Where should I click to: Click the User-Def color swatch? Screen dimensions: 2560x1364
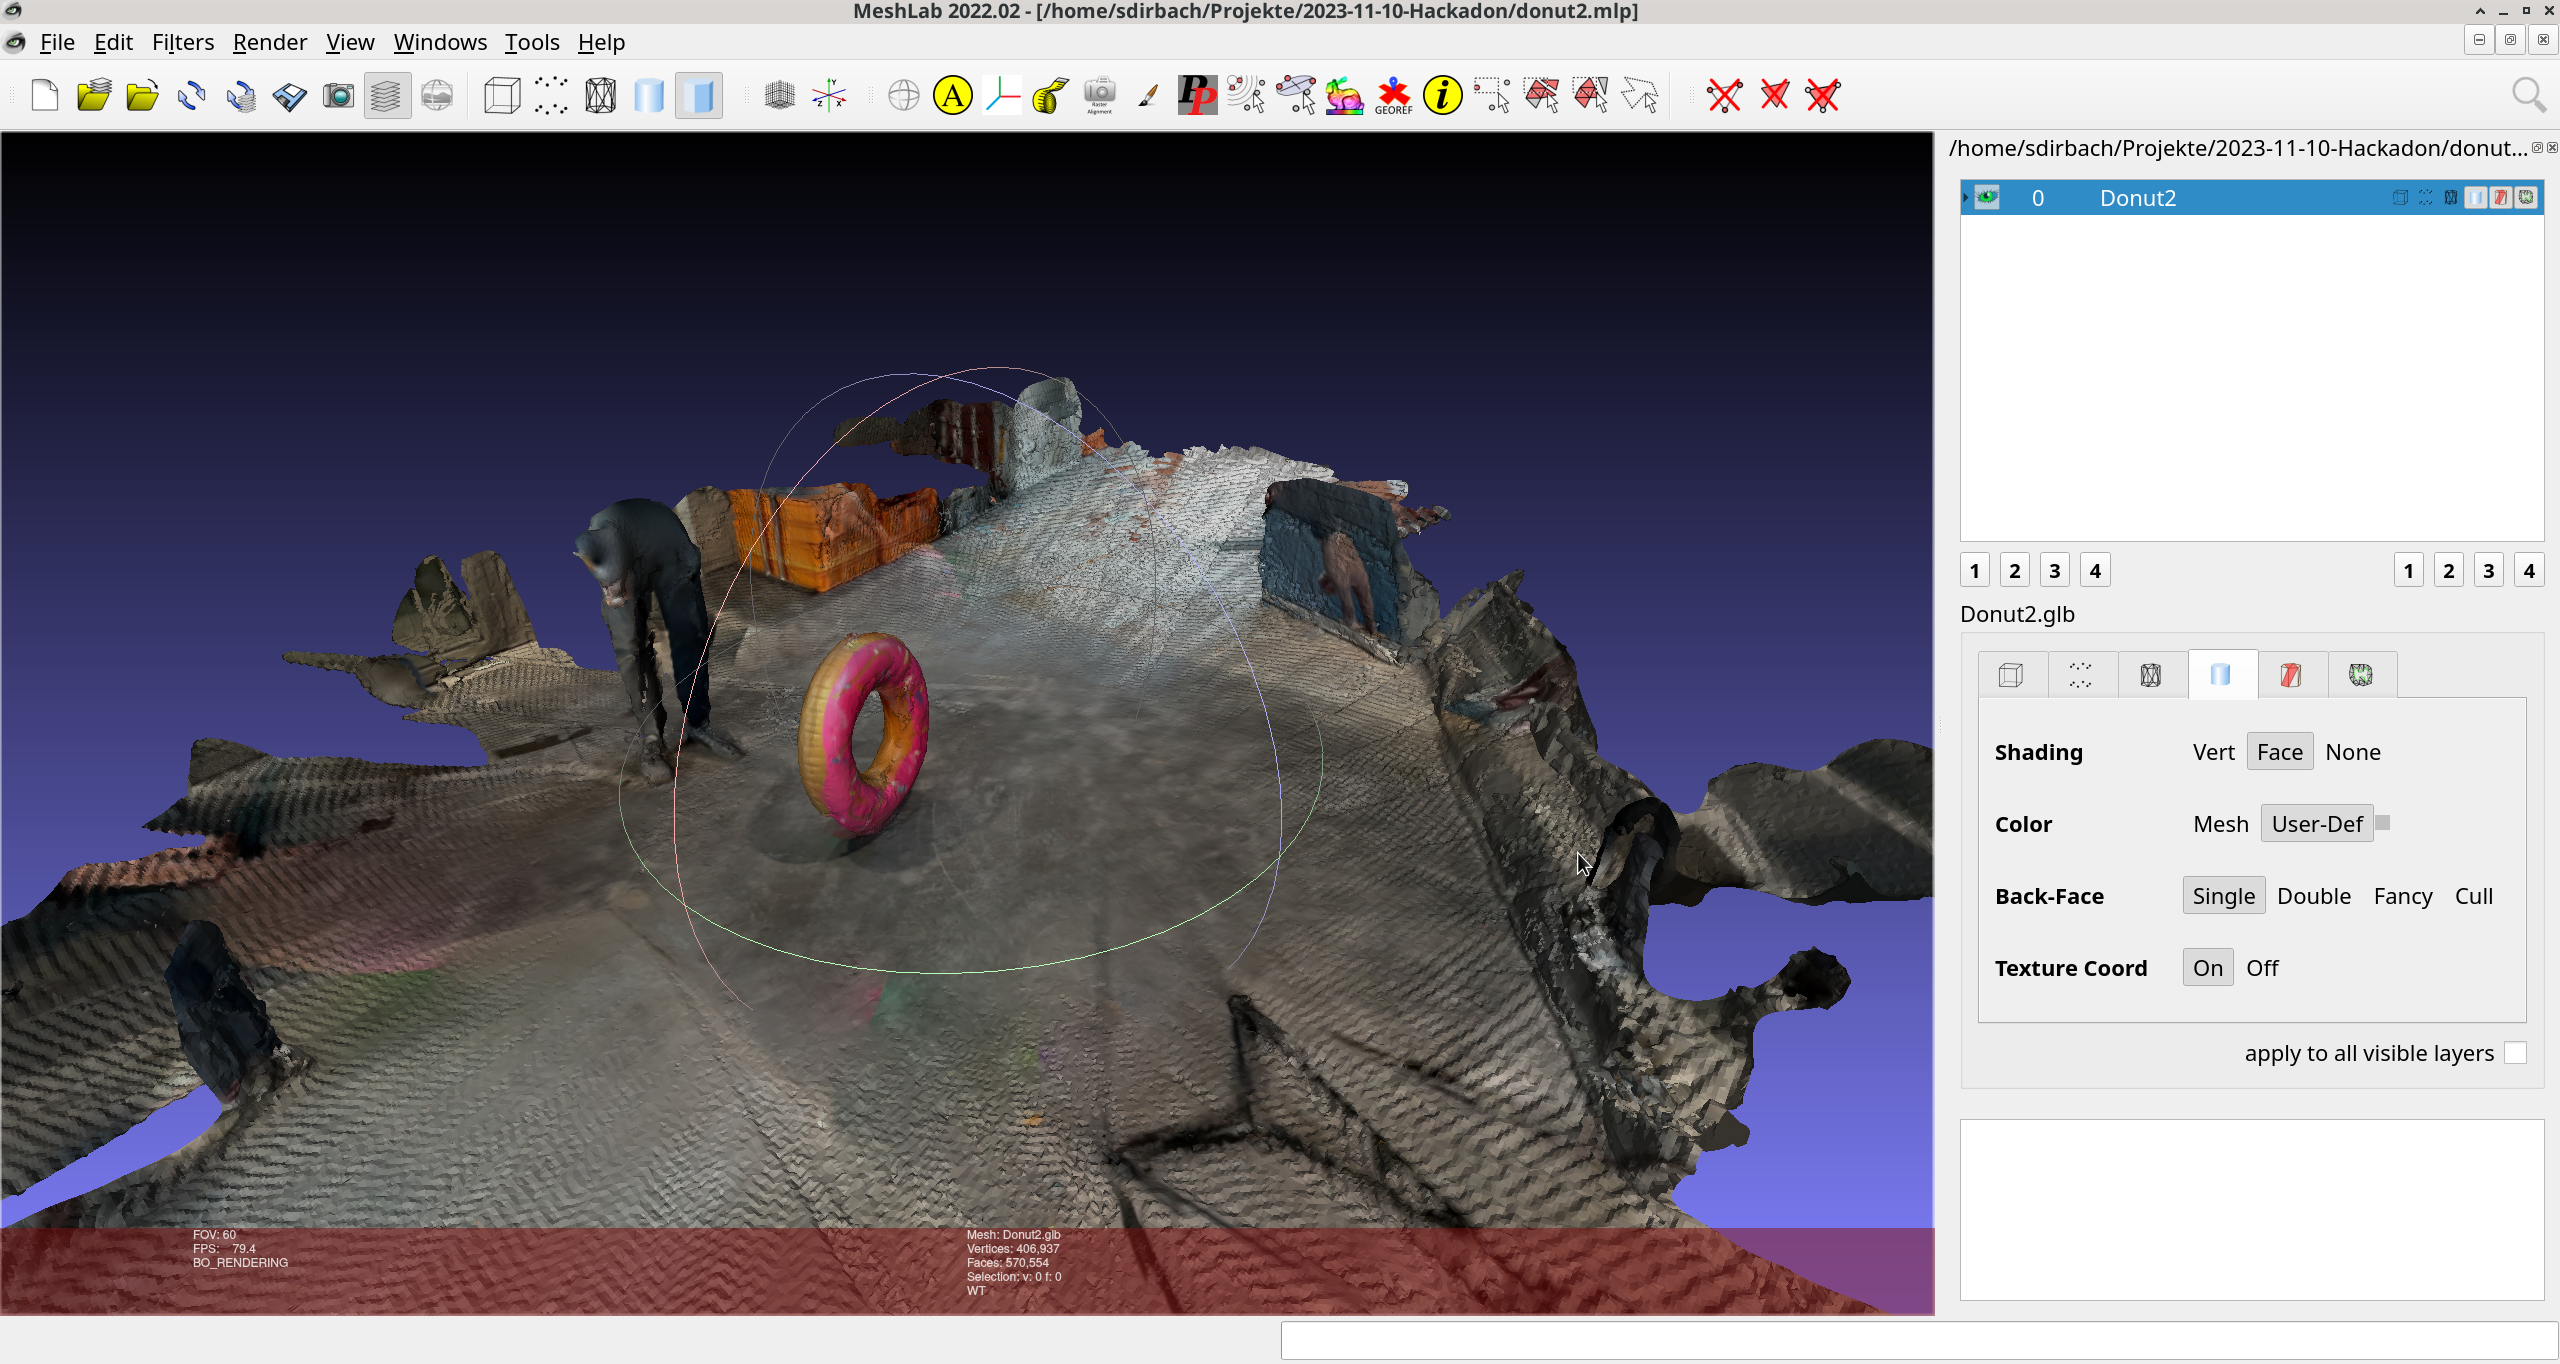(2383, 822)
